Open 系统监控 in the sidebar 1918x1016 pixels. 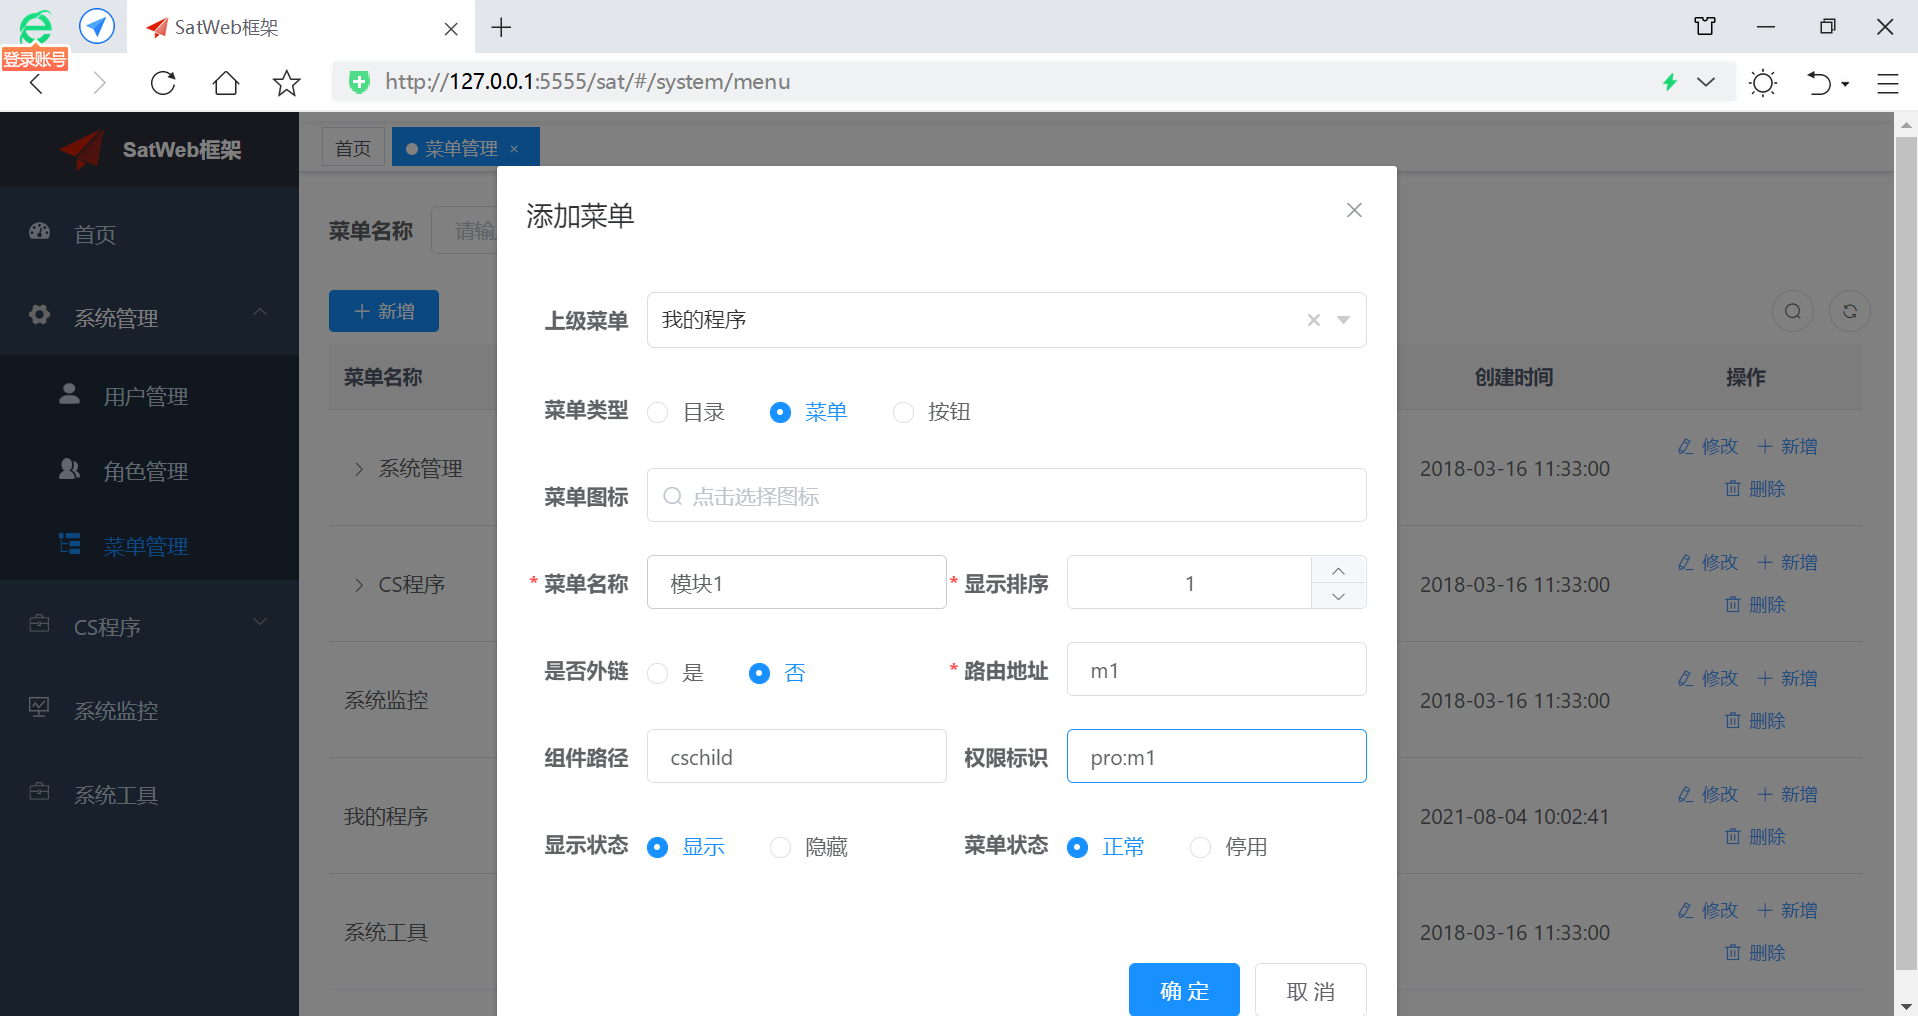[149, 710]
